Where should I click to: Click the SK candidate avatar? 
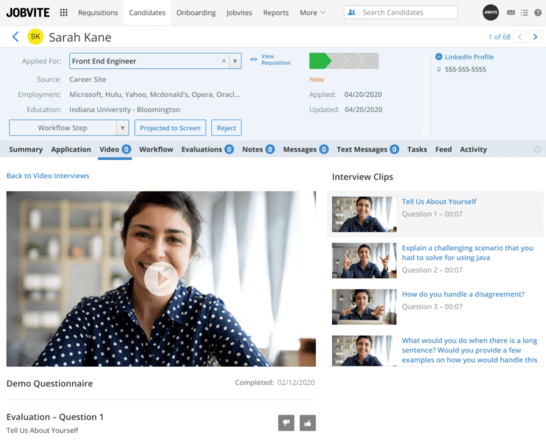tap(36, 37)
